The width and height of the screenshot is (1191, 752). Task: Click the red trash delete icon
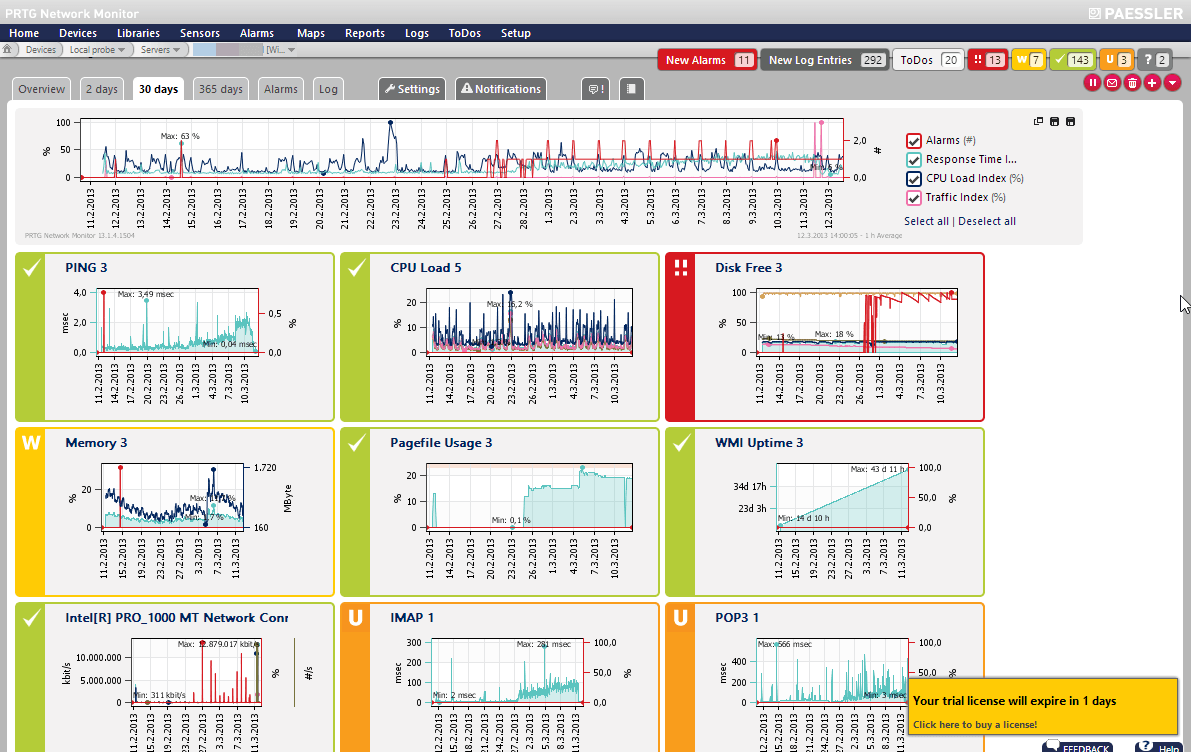(x=1132, y=83)
